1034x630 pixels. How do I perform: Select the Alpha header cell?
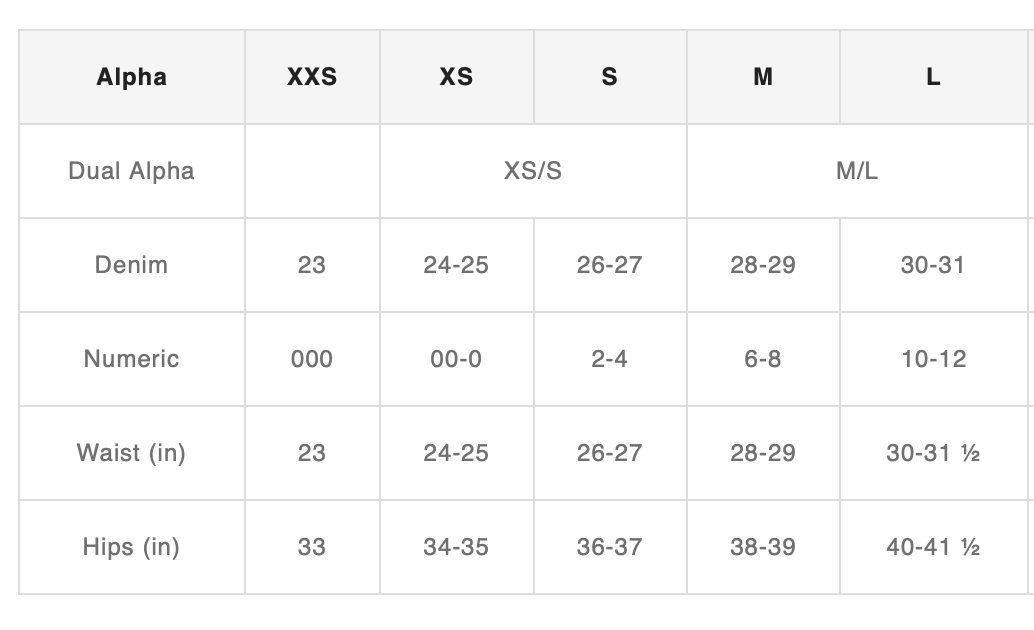(x=132, y=77)
